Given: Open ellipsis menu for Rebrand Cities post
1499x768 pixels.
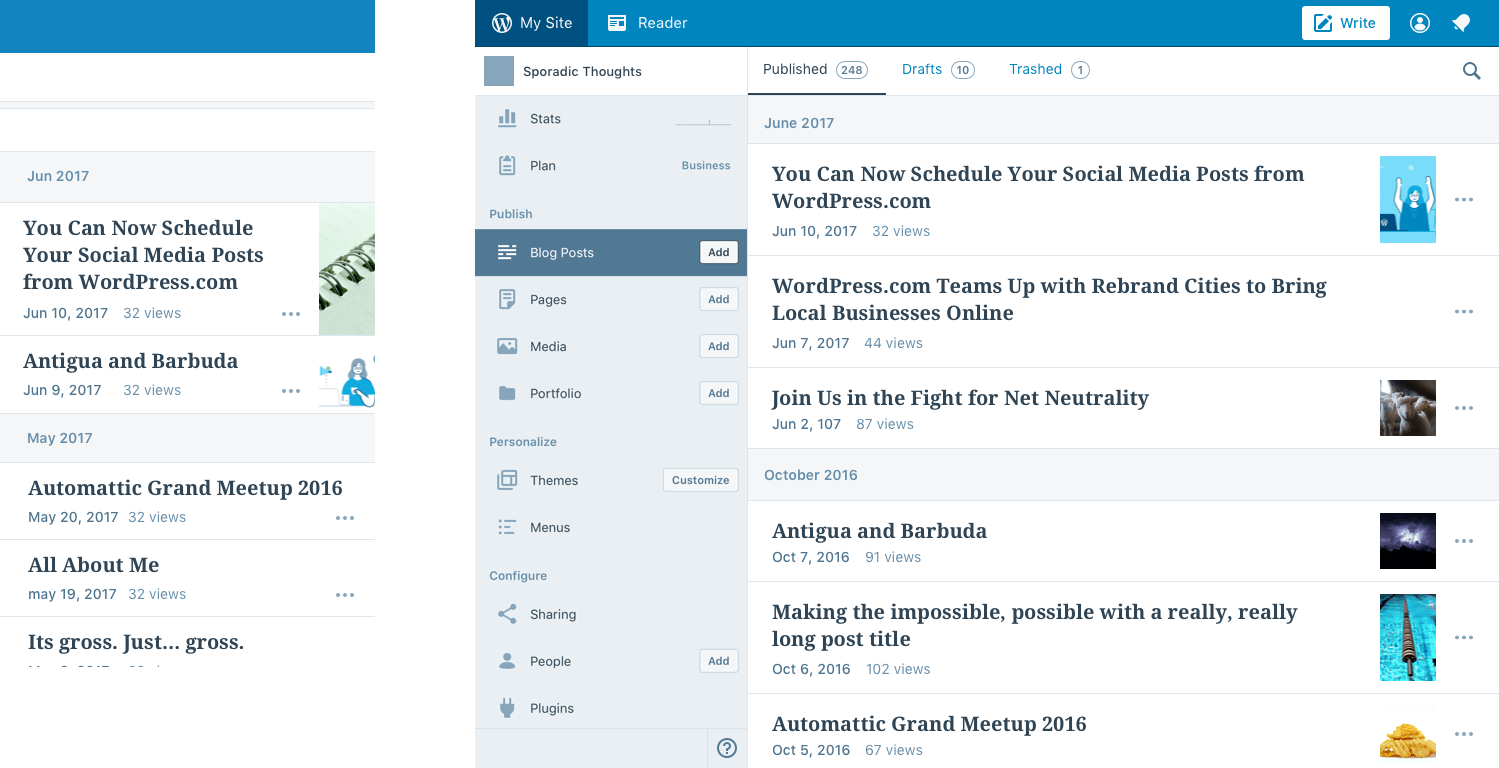Looking at the screenshot, I should click(1463, 312).
